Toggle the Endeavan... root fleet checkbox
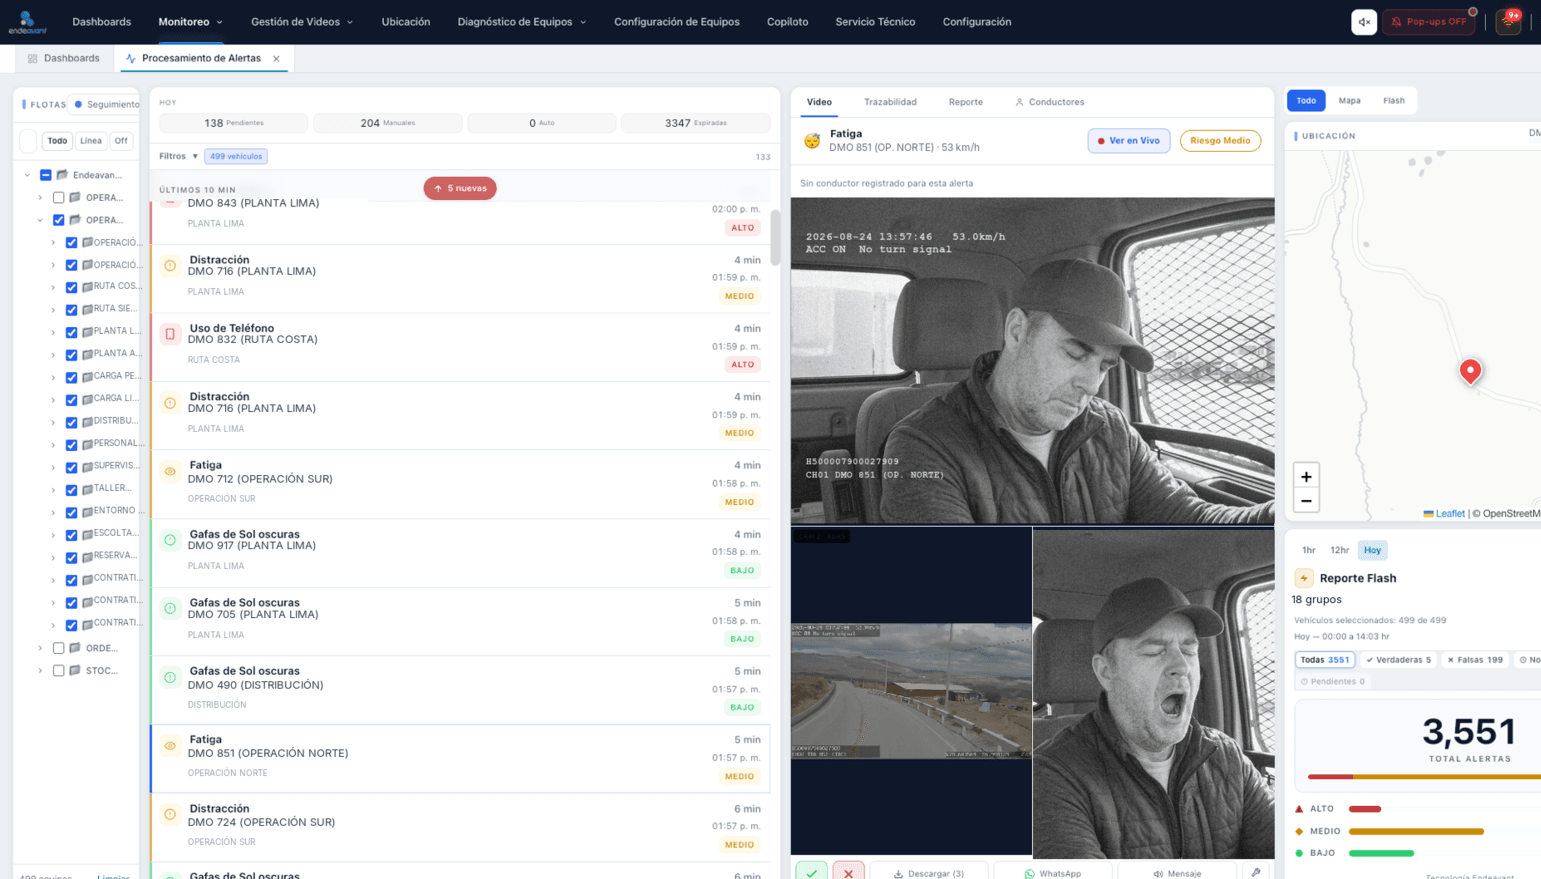The width and height of the screenshot is (1541, 879). pos(46,175)
